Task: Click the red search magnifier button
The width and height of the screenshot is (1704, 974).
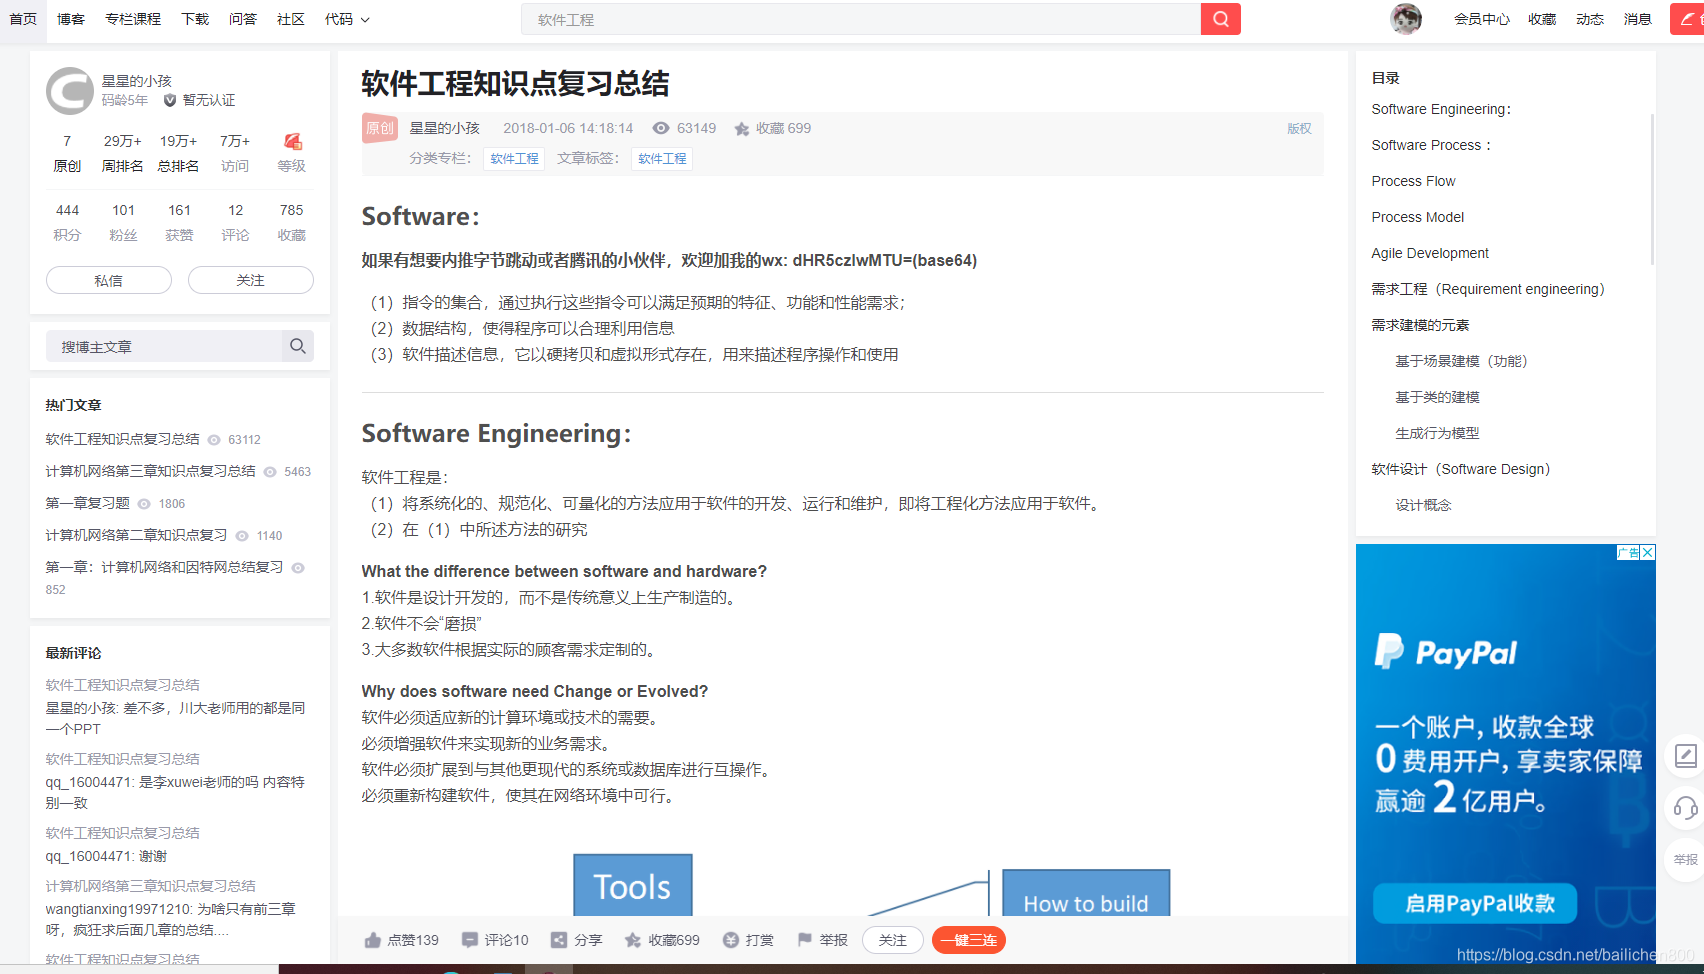Action: 1220,19
